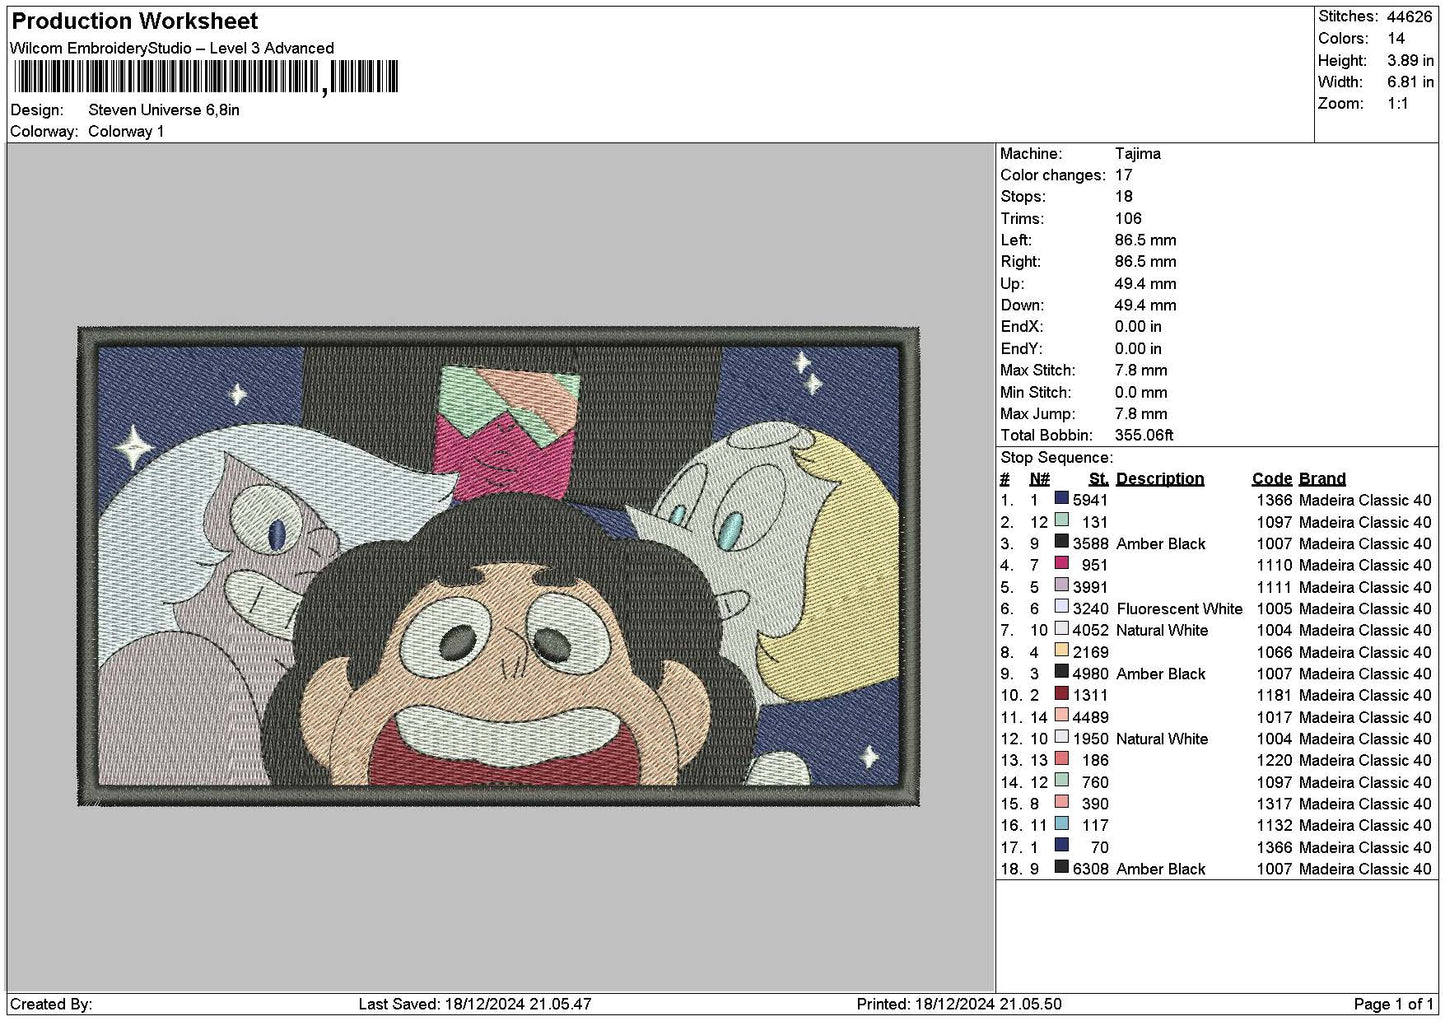Select the design name Steven Universe 6,8in
The height and width of the screenshot is (1021, 1445).
[164, 110]
